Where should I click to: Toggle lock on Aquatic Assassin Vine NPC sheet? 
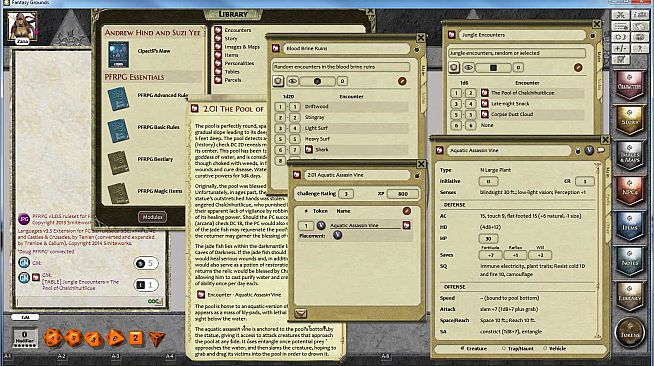tap(578, 150)
